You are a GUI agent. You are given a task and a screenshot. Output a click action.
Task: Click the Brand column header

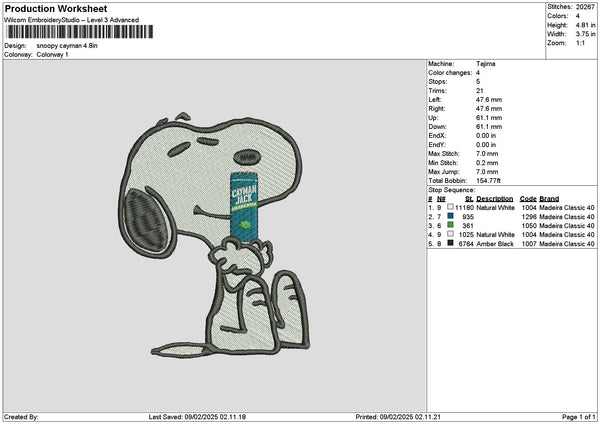coord(551,199)
